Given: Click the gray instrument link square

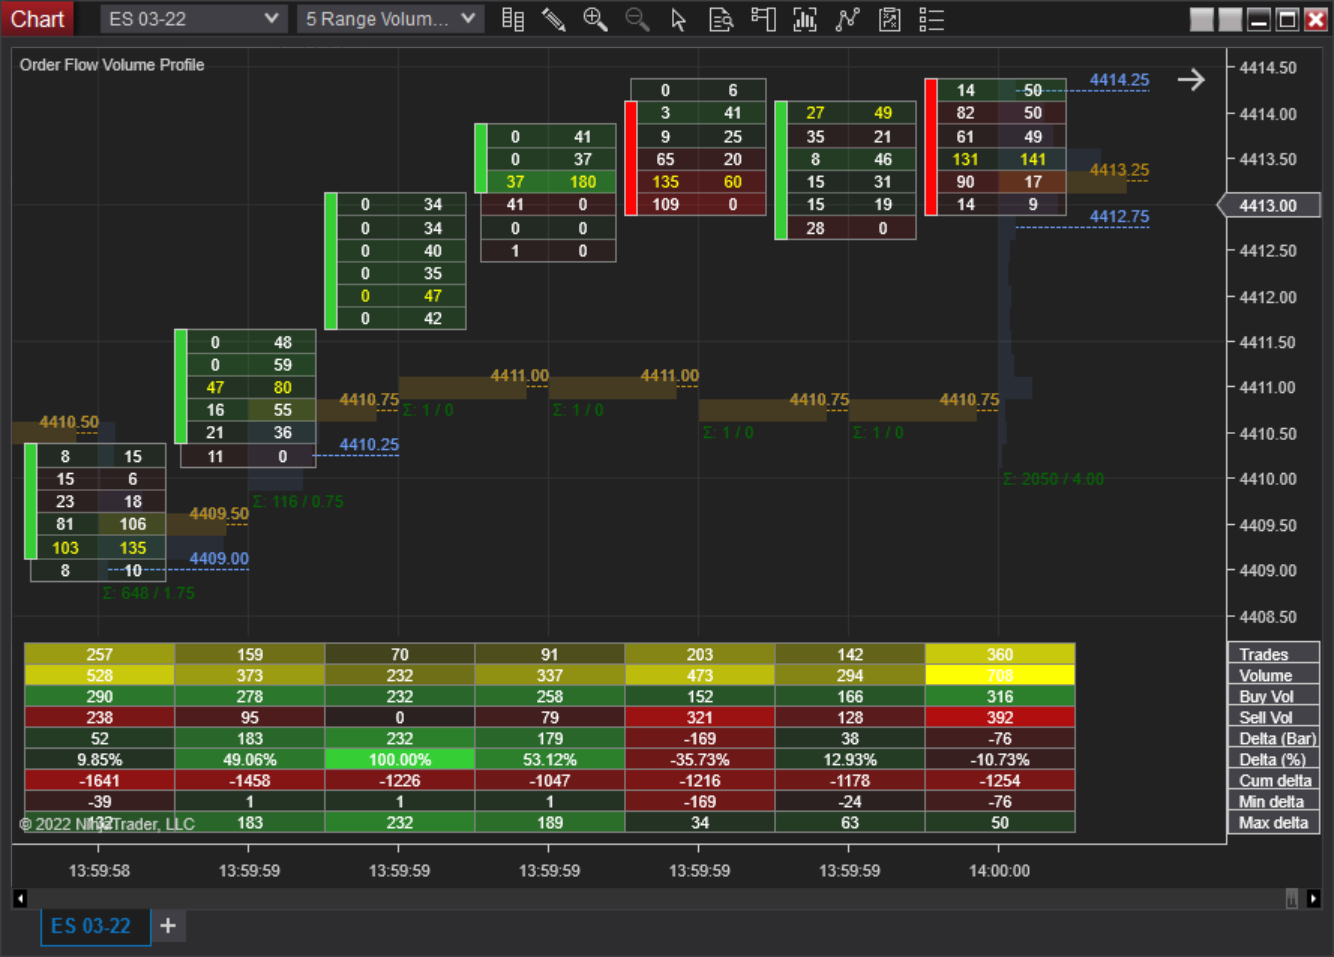Looking at the screenshot, I should [1202, 19].
